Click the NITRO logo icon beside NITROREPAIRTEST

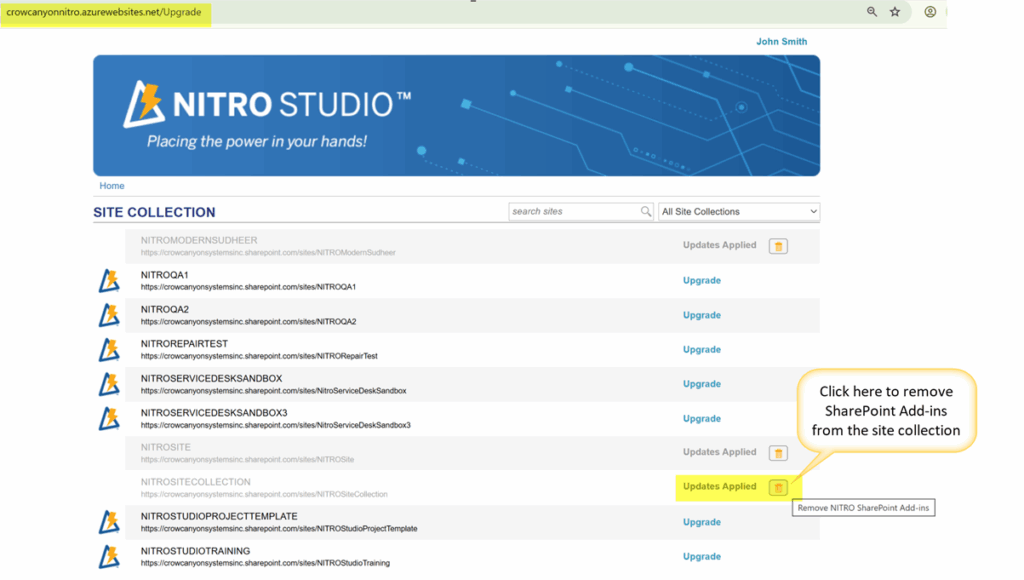109,350
